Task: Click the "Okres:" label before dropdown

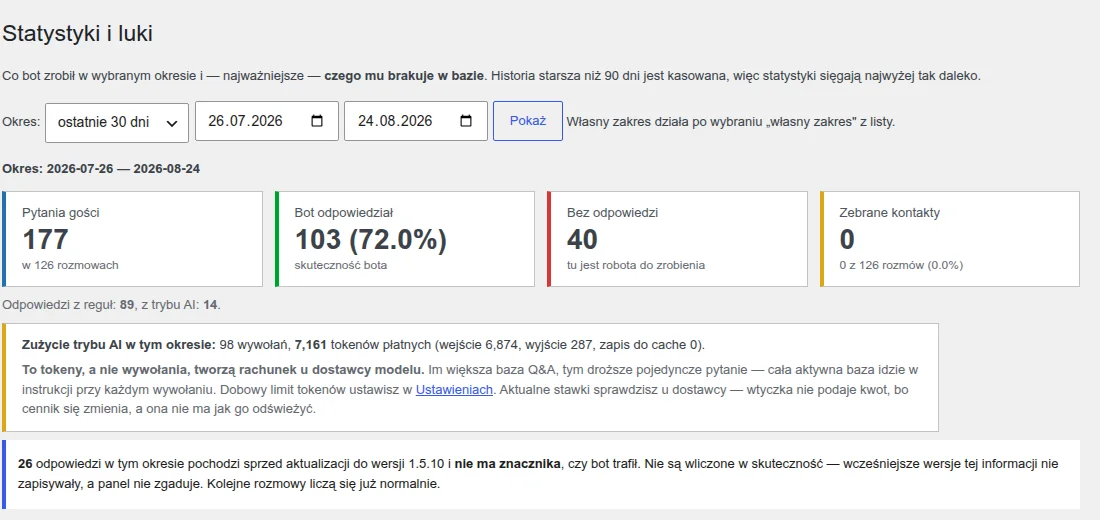Action: [21, 122]
